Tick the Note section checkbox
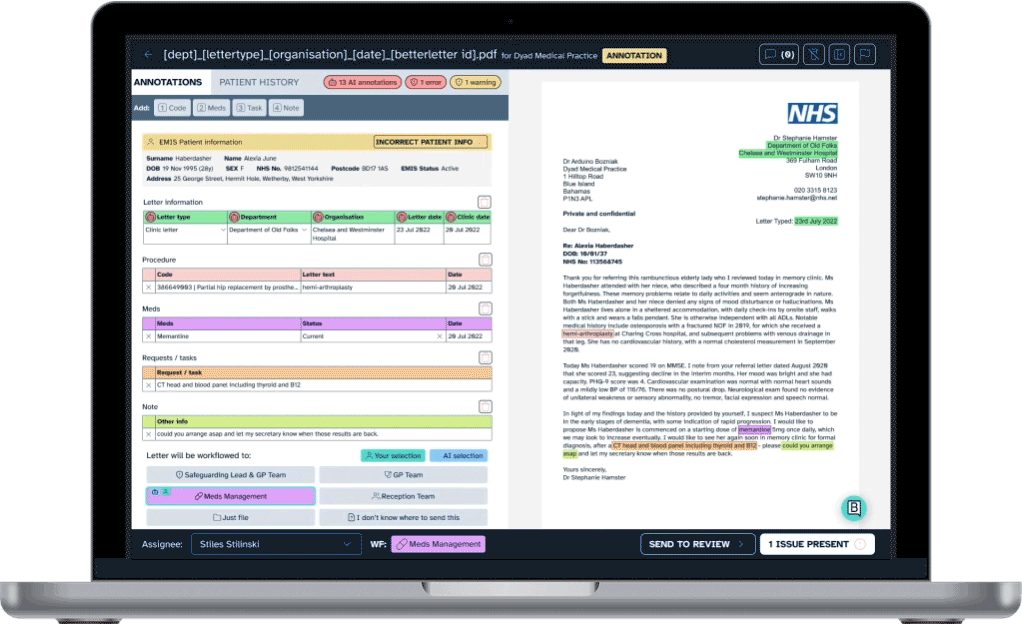Viewport: 1022px width, 624px height. [x=484, y=406]
